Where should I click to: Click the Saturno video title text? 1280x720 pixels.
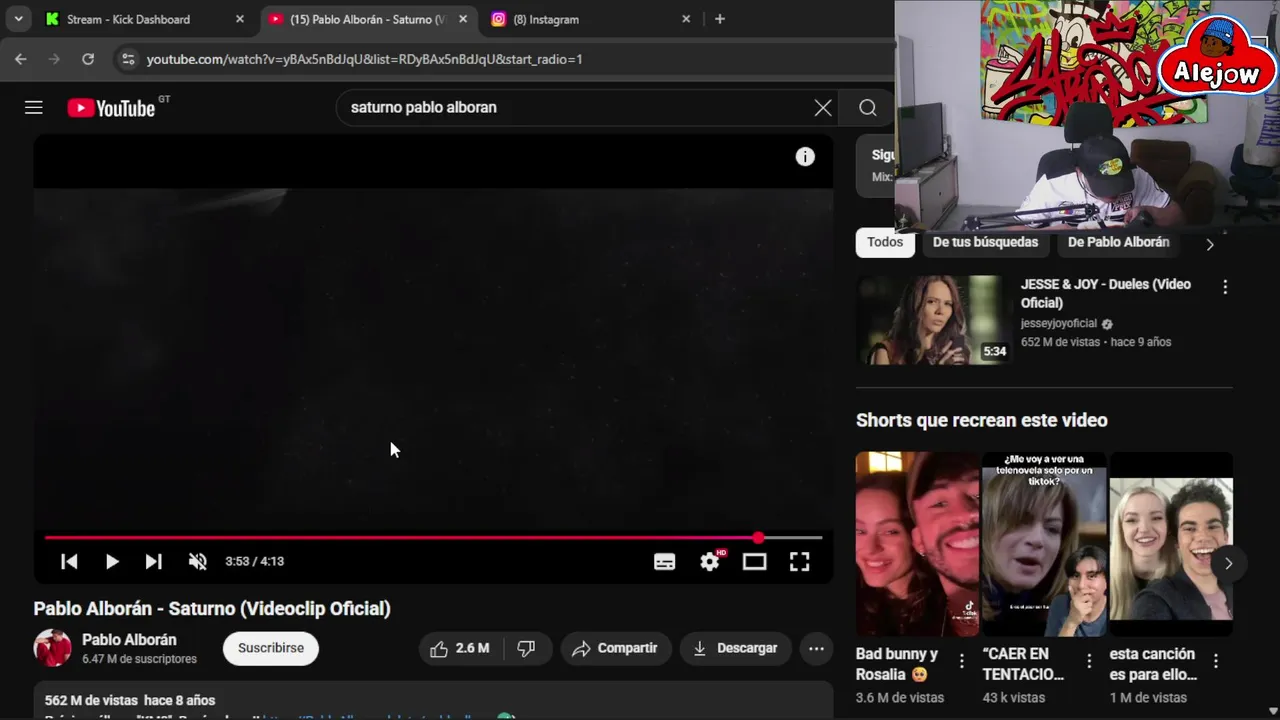pos(212,609)
